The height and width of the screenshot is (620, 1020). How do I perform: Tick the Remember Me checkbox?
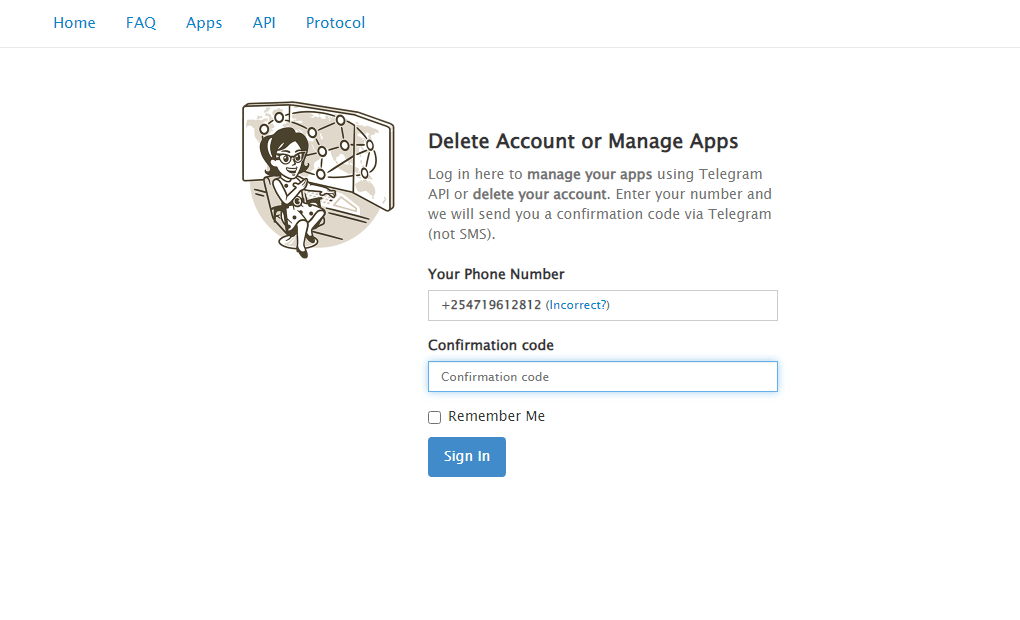pos(435,417)
